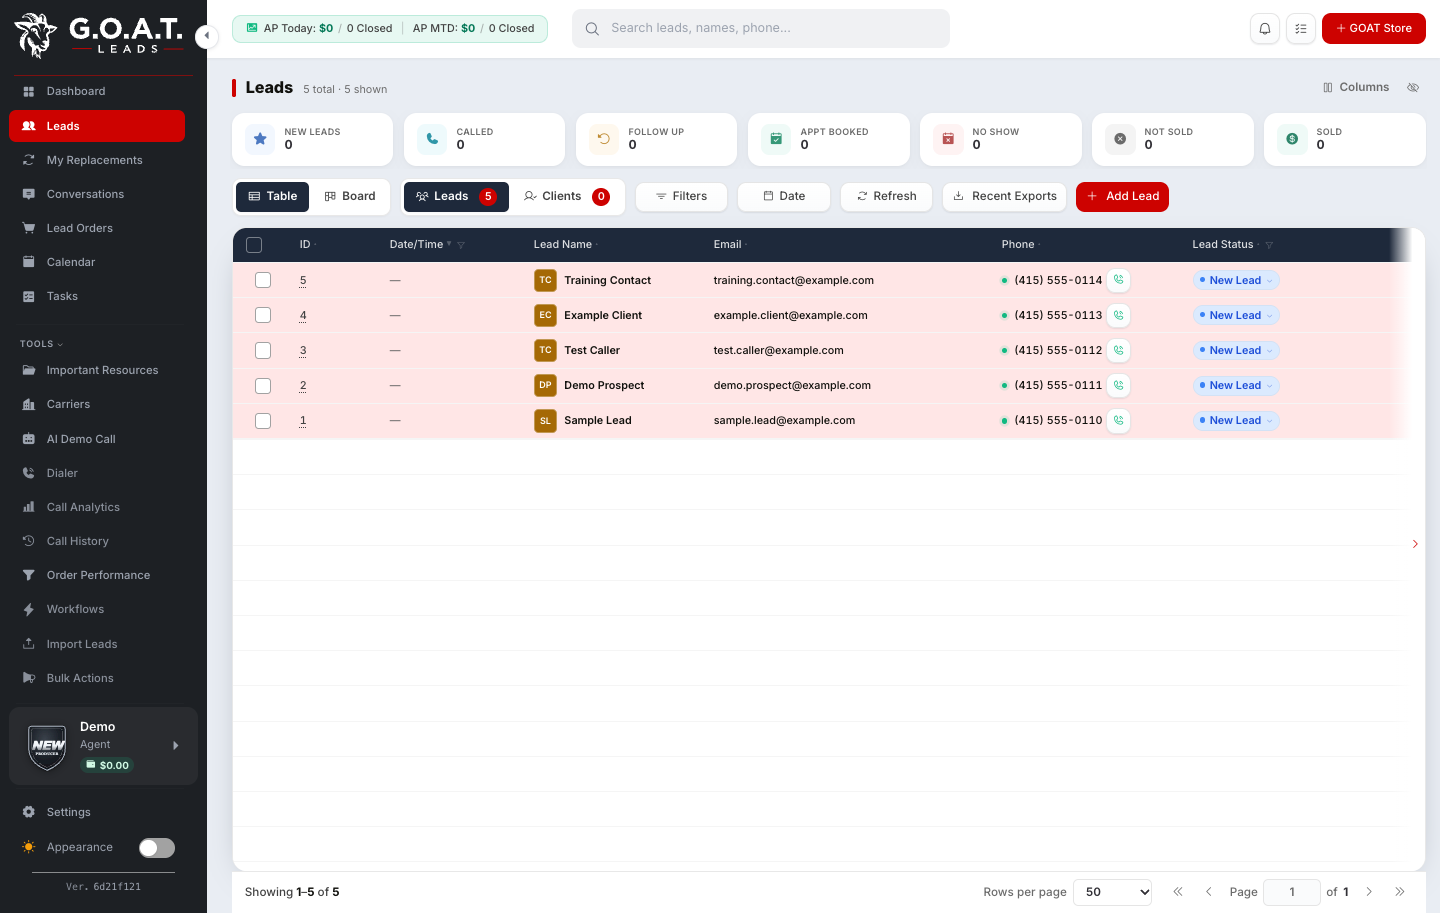Click the Not Sold status card
Viewport: 1440px width, 913px height.
point(1172,139)
